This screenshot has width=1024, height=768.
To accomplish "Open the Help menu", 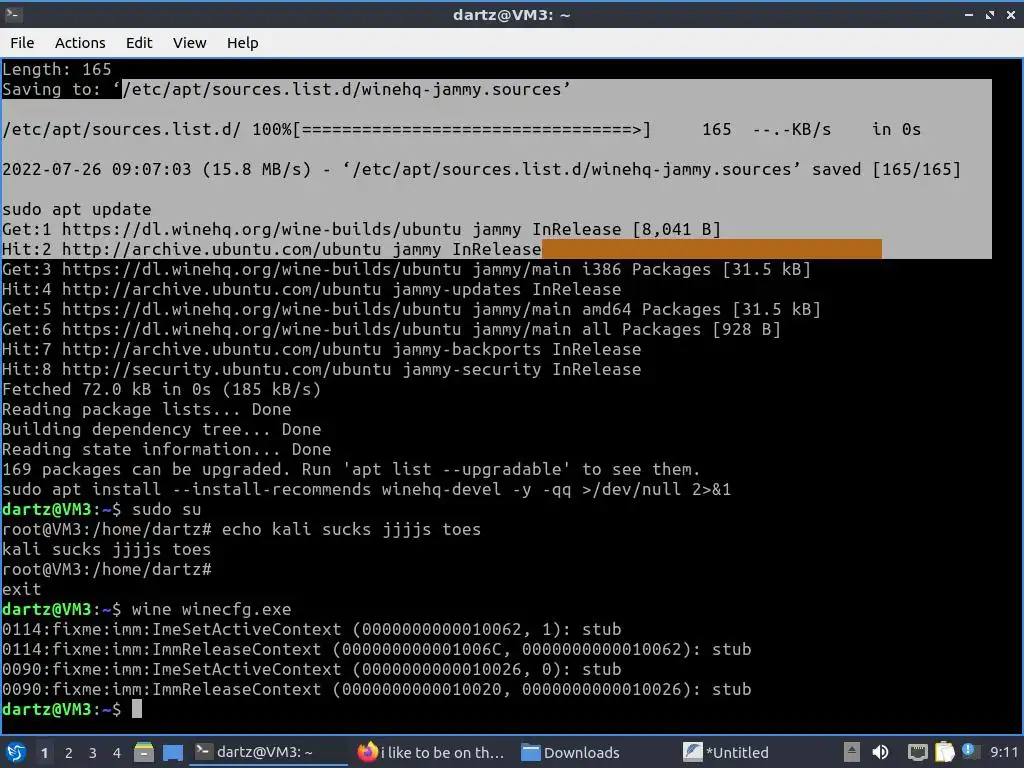I will (242, 42).
